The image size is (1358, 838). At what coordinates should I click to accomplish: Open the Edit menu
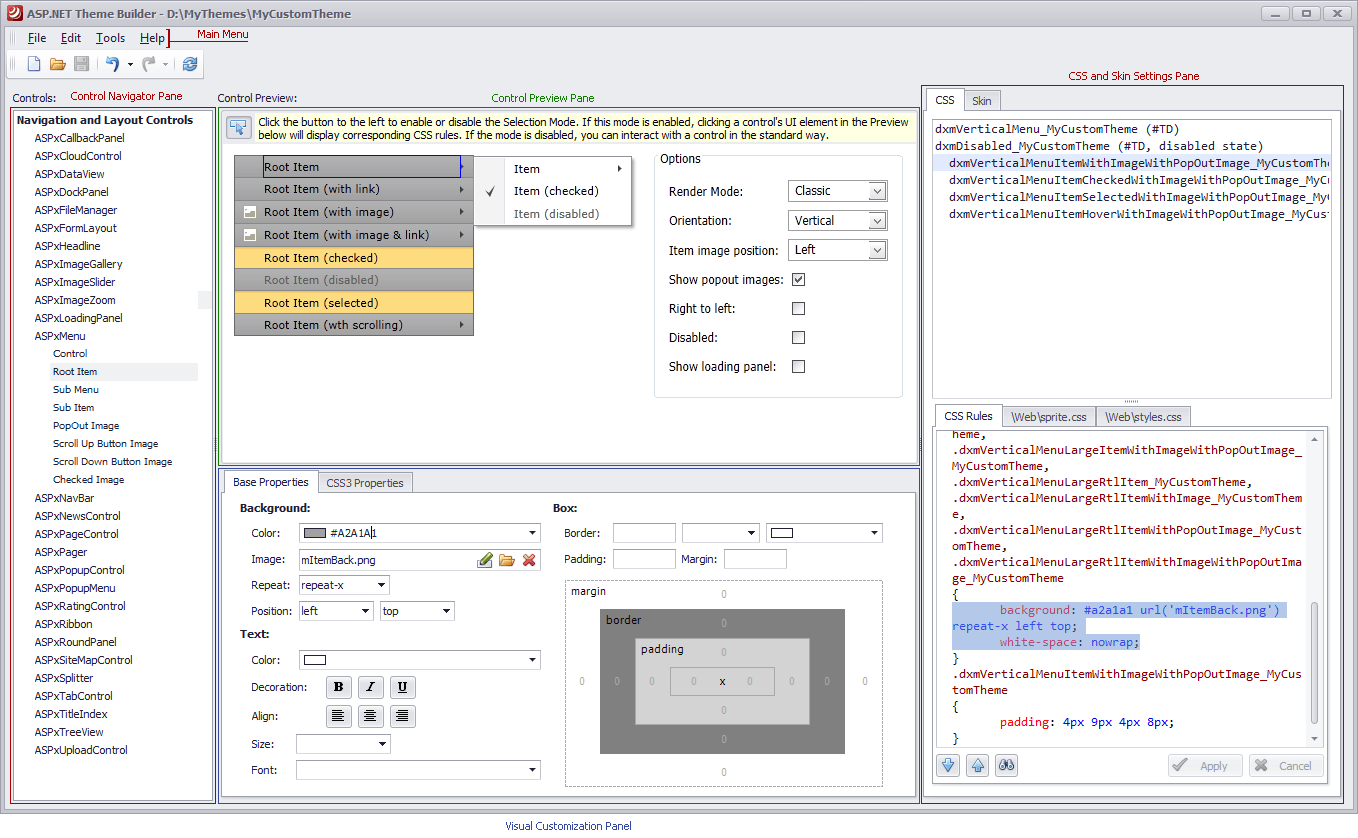click(x=71, y=38)
